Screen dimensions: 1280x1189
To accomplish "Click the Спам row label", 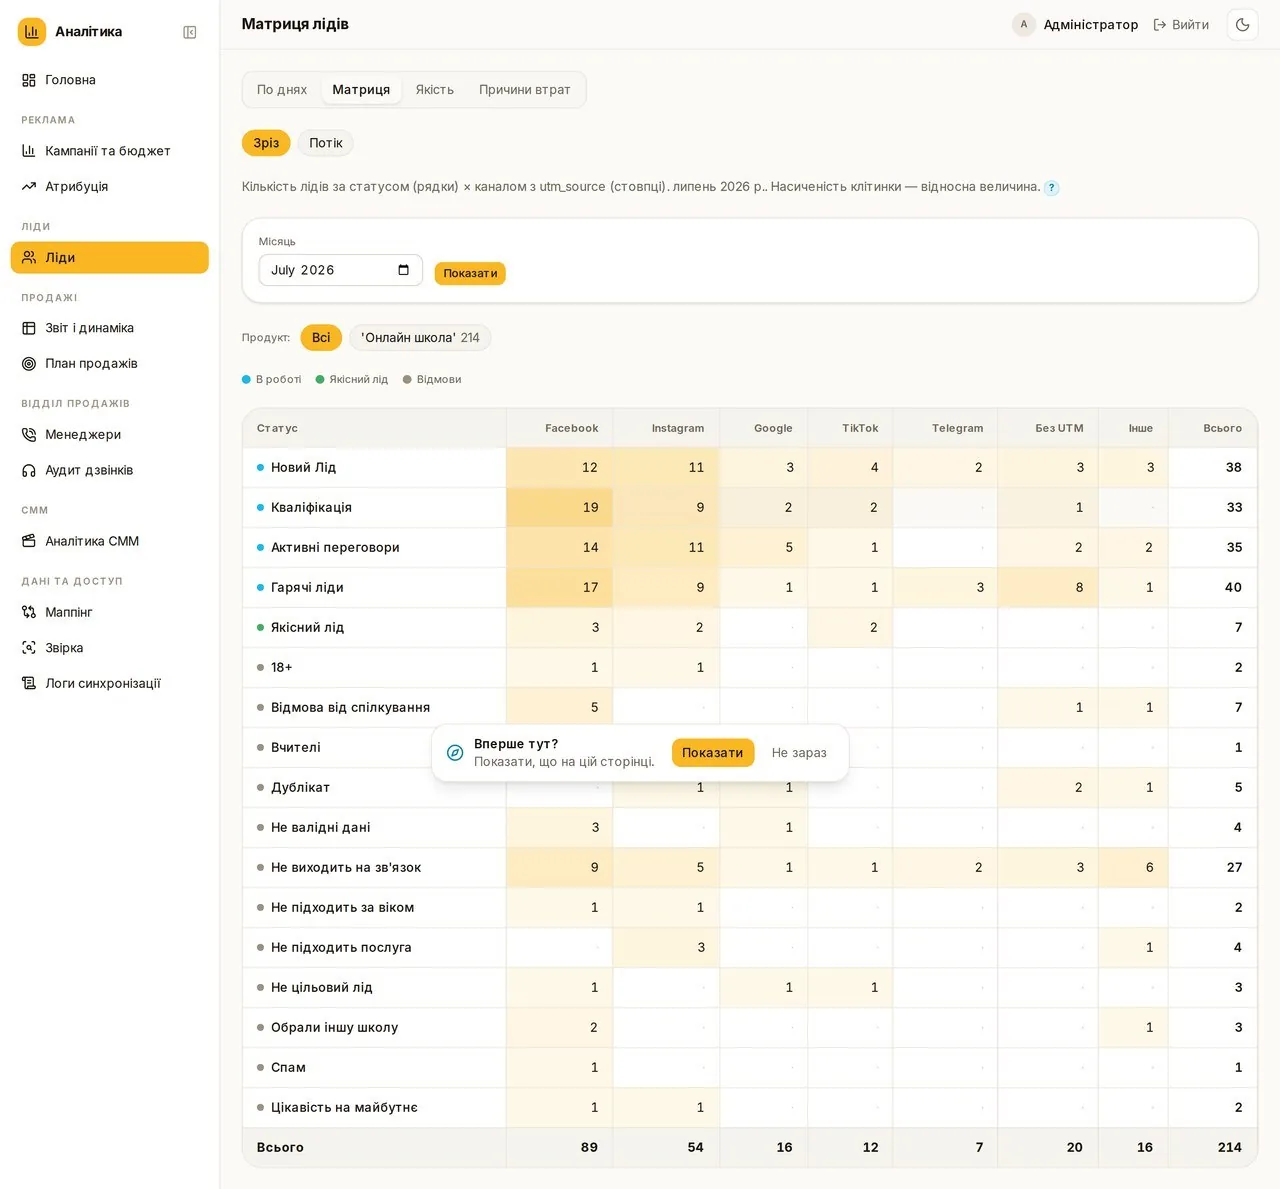I will tap(288, 1067).
